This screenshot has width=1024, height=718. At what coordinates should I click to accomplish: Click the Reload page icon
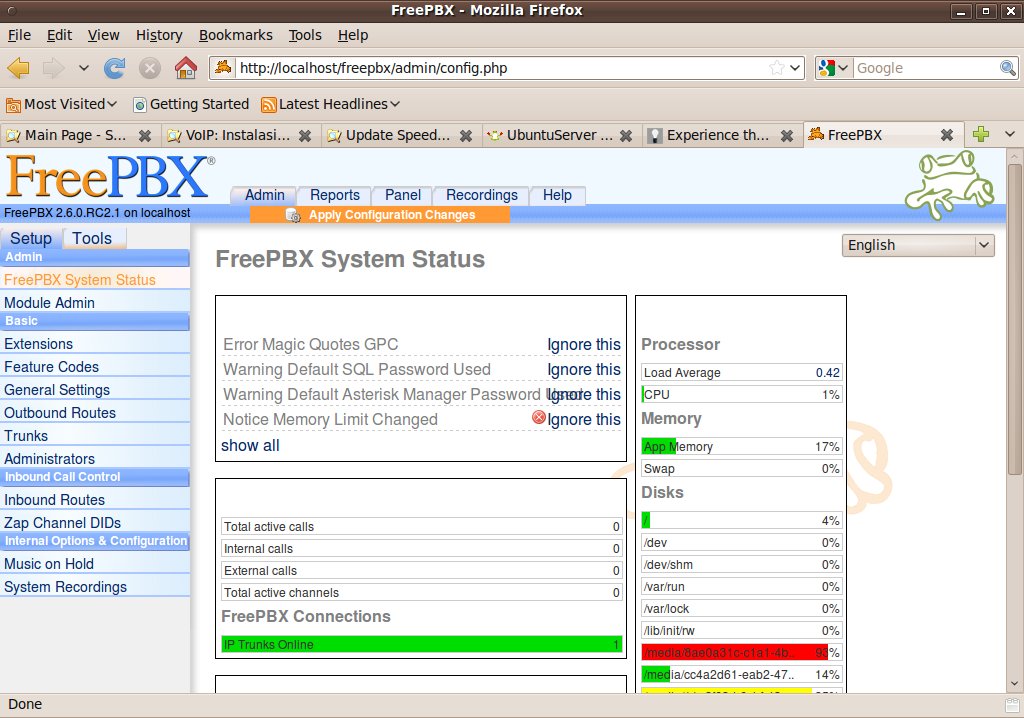[115, 68]
